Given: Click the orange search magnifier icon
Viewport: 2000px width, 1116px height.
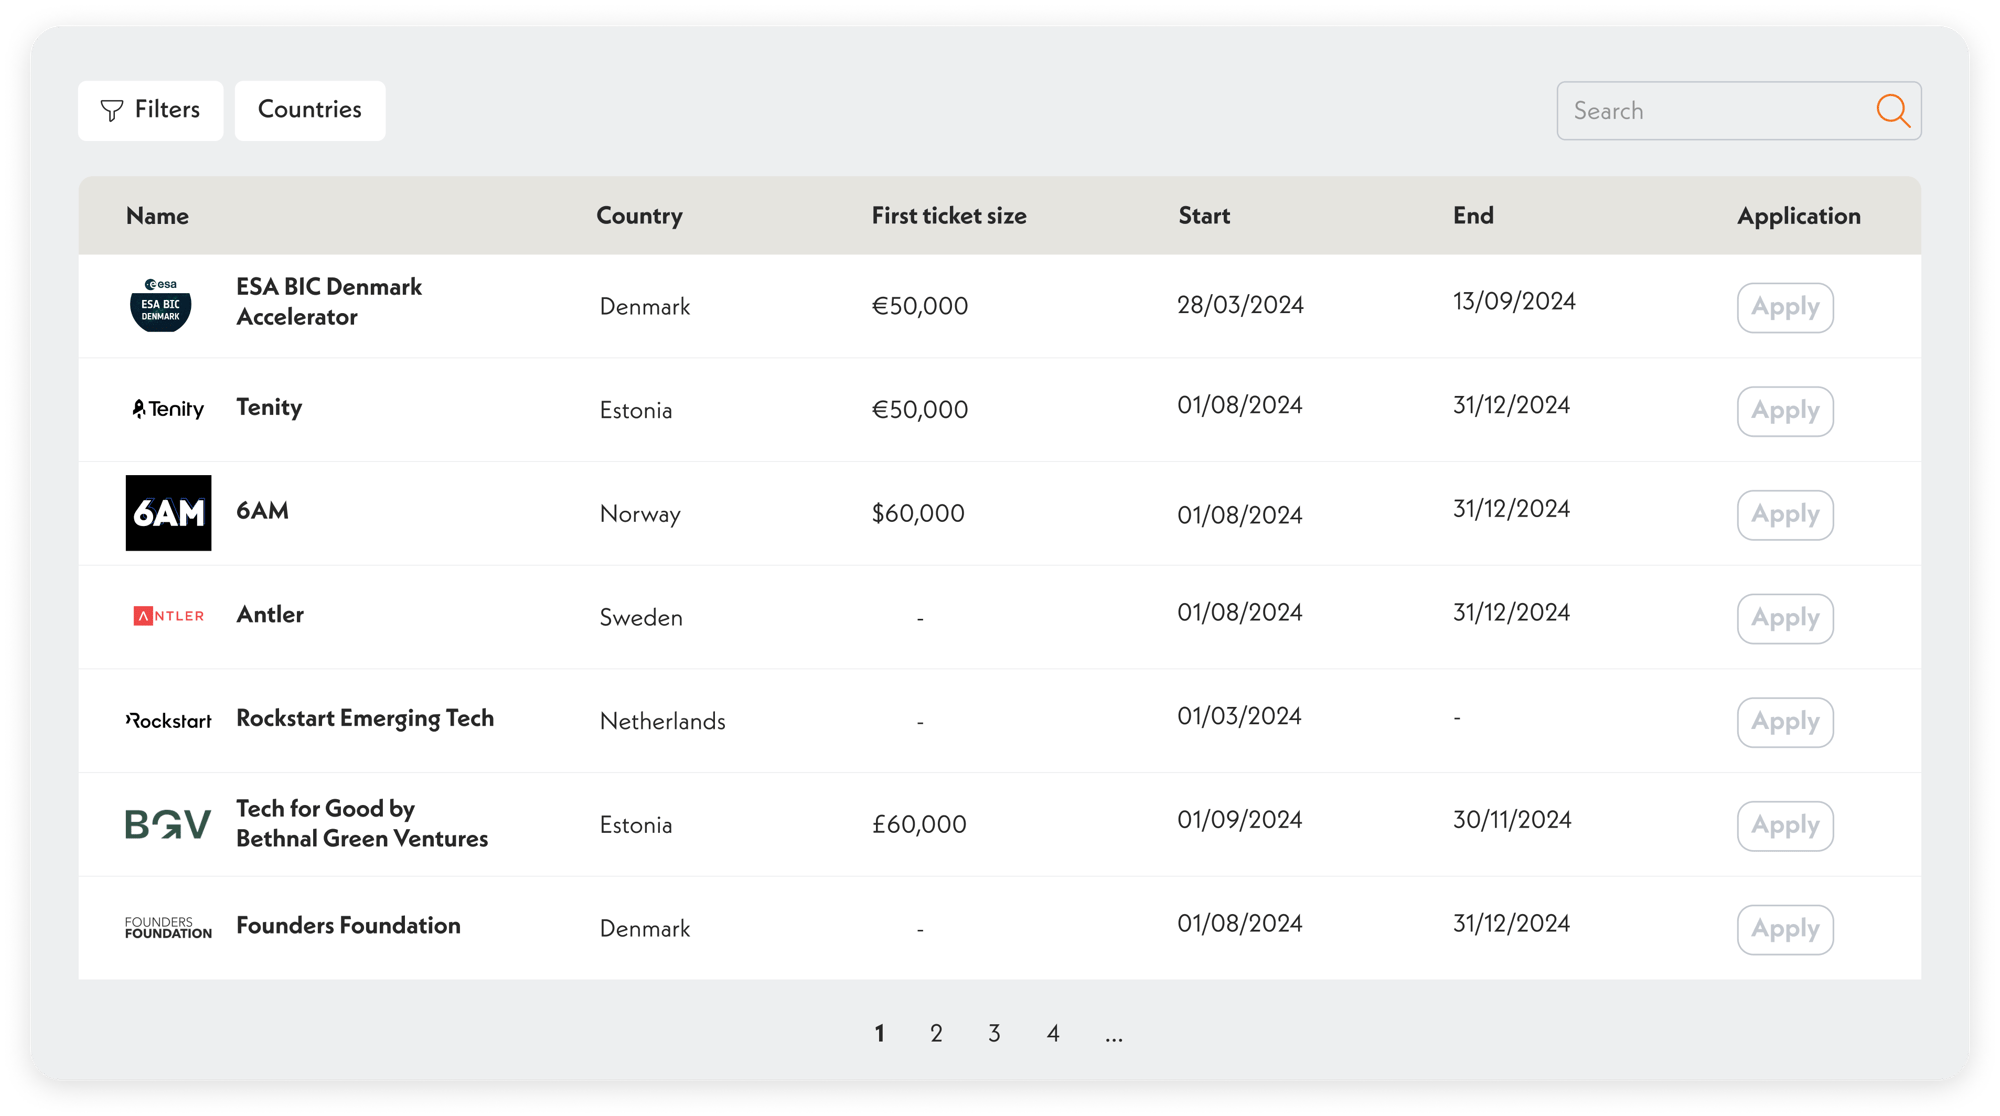Looking at the screenshot, I should [1892, 111].
